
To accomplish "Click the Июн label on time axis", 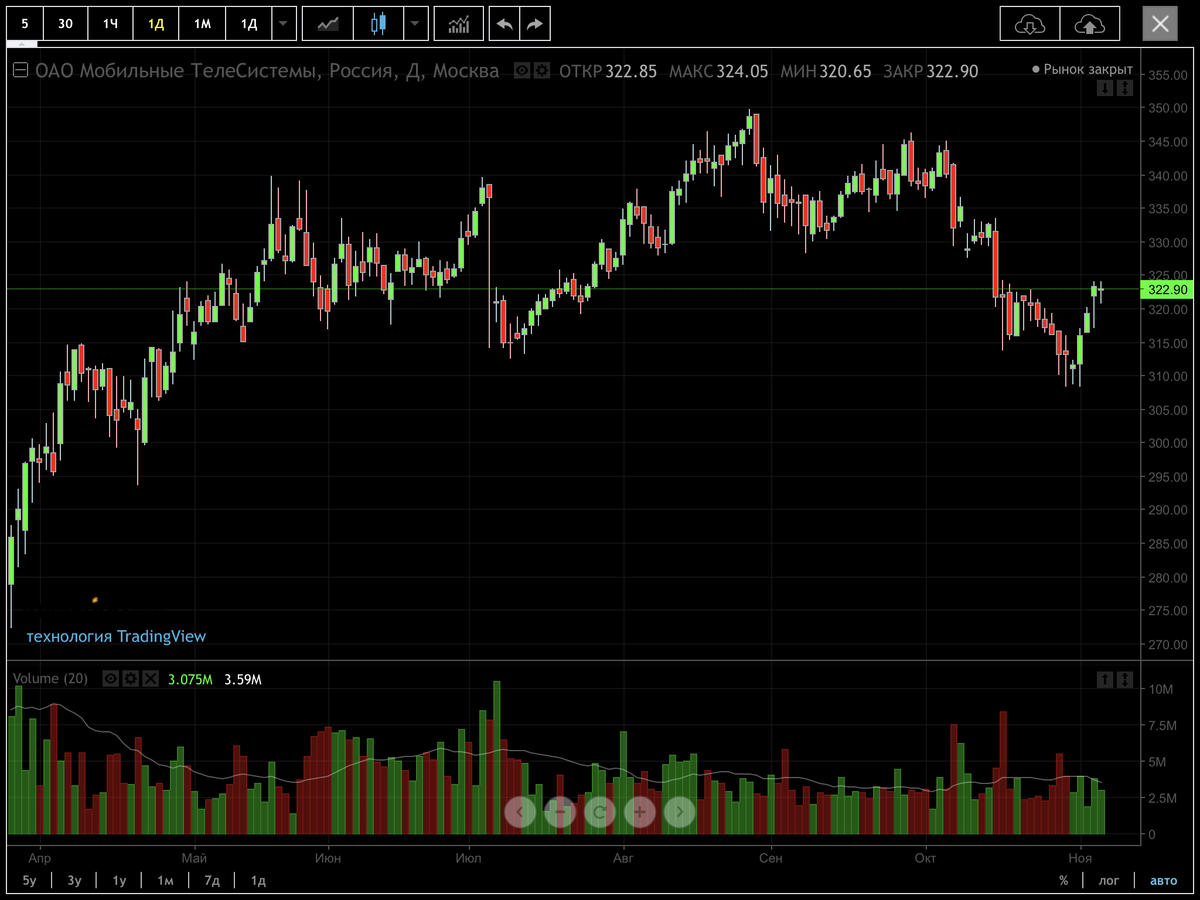I will click(x=327, y=857).
